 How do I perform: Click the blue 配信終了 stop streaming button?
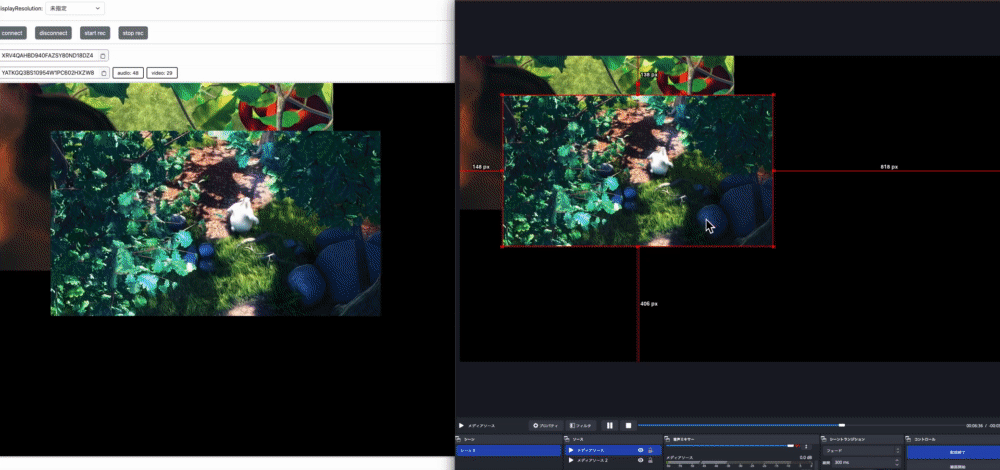pyautogui.click(x=953, y=452)
